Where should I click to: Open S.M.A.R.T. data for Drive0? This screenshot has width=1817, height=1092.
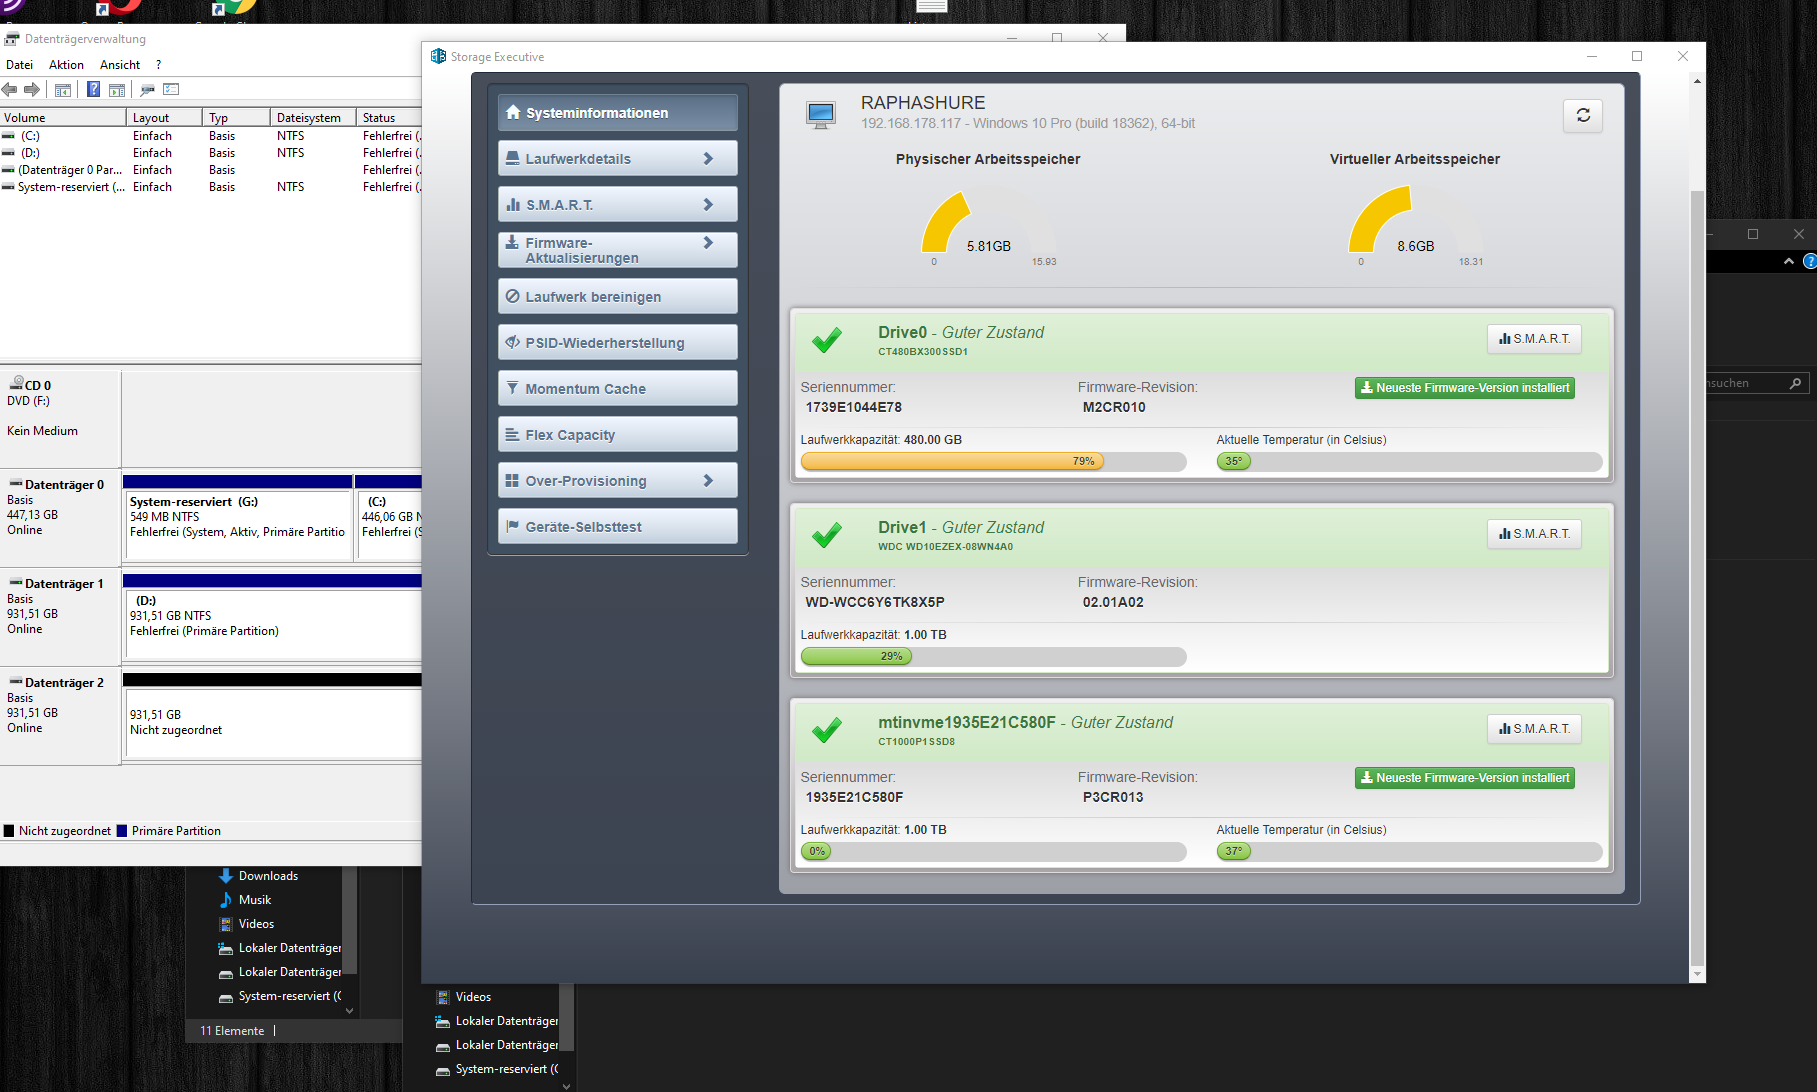[x=1534, y=339]
